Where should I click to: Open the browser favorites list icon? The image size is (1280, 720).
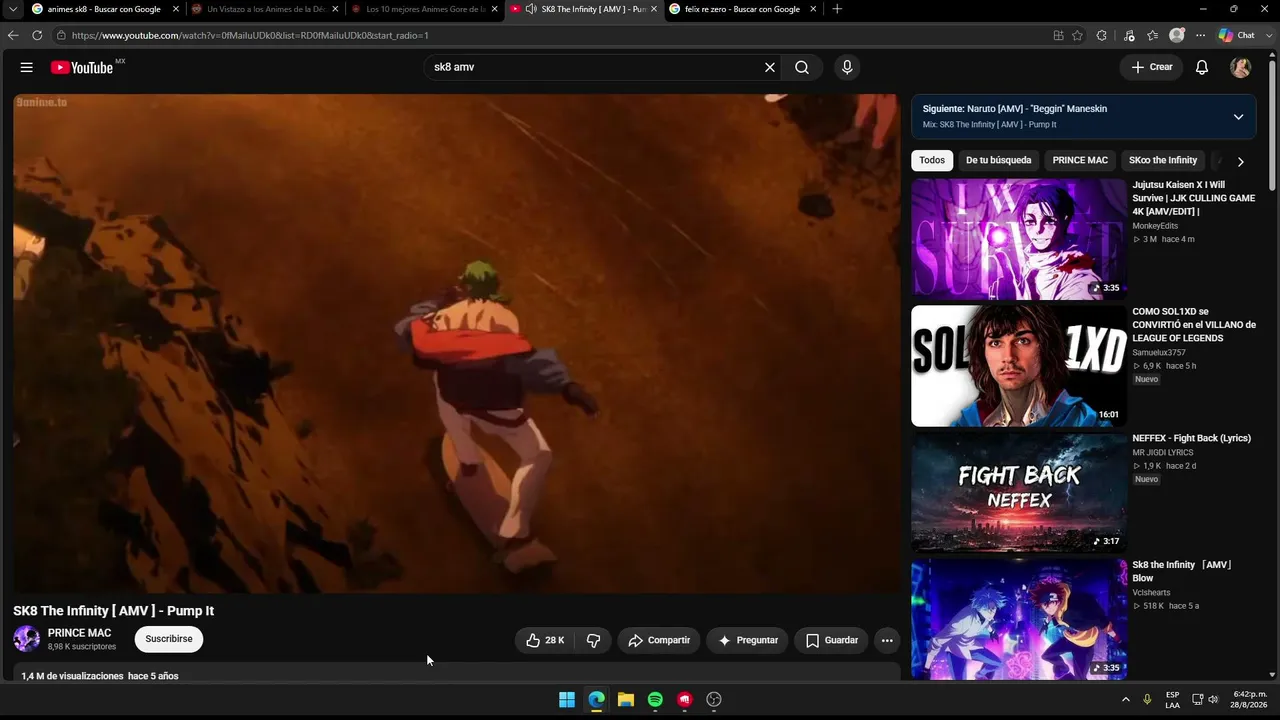[1153, 35]
